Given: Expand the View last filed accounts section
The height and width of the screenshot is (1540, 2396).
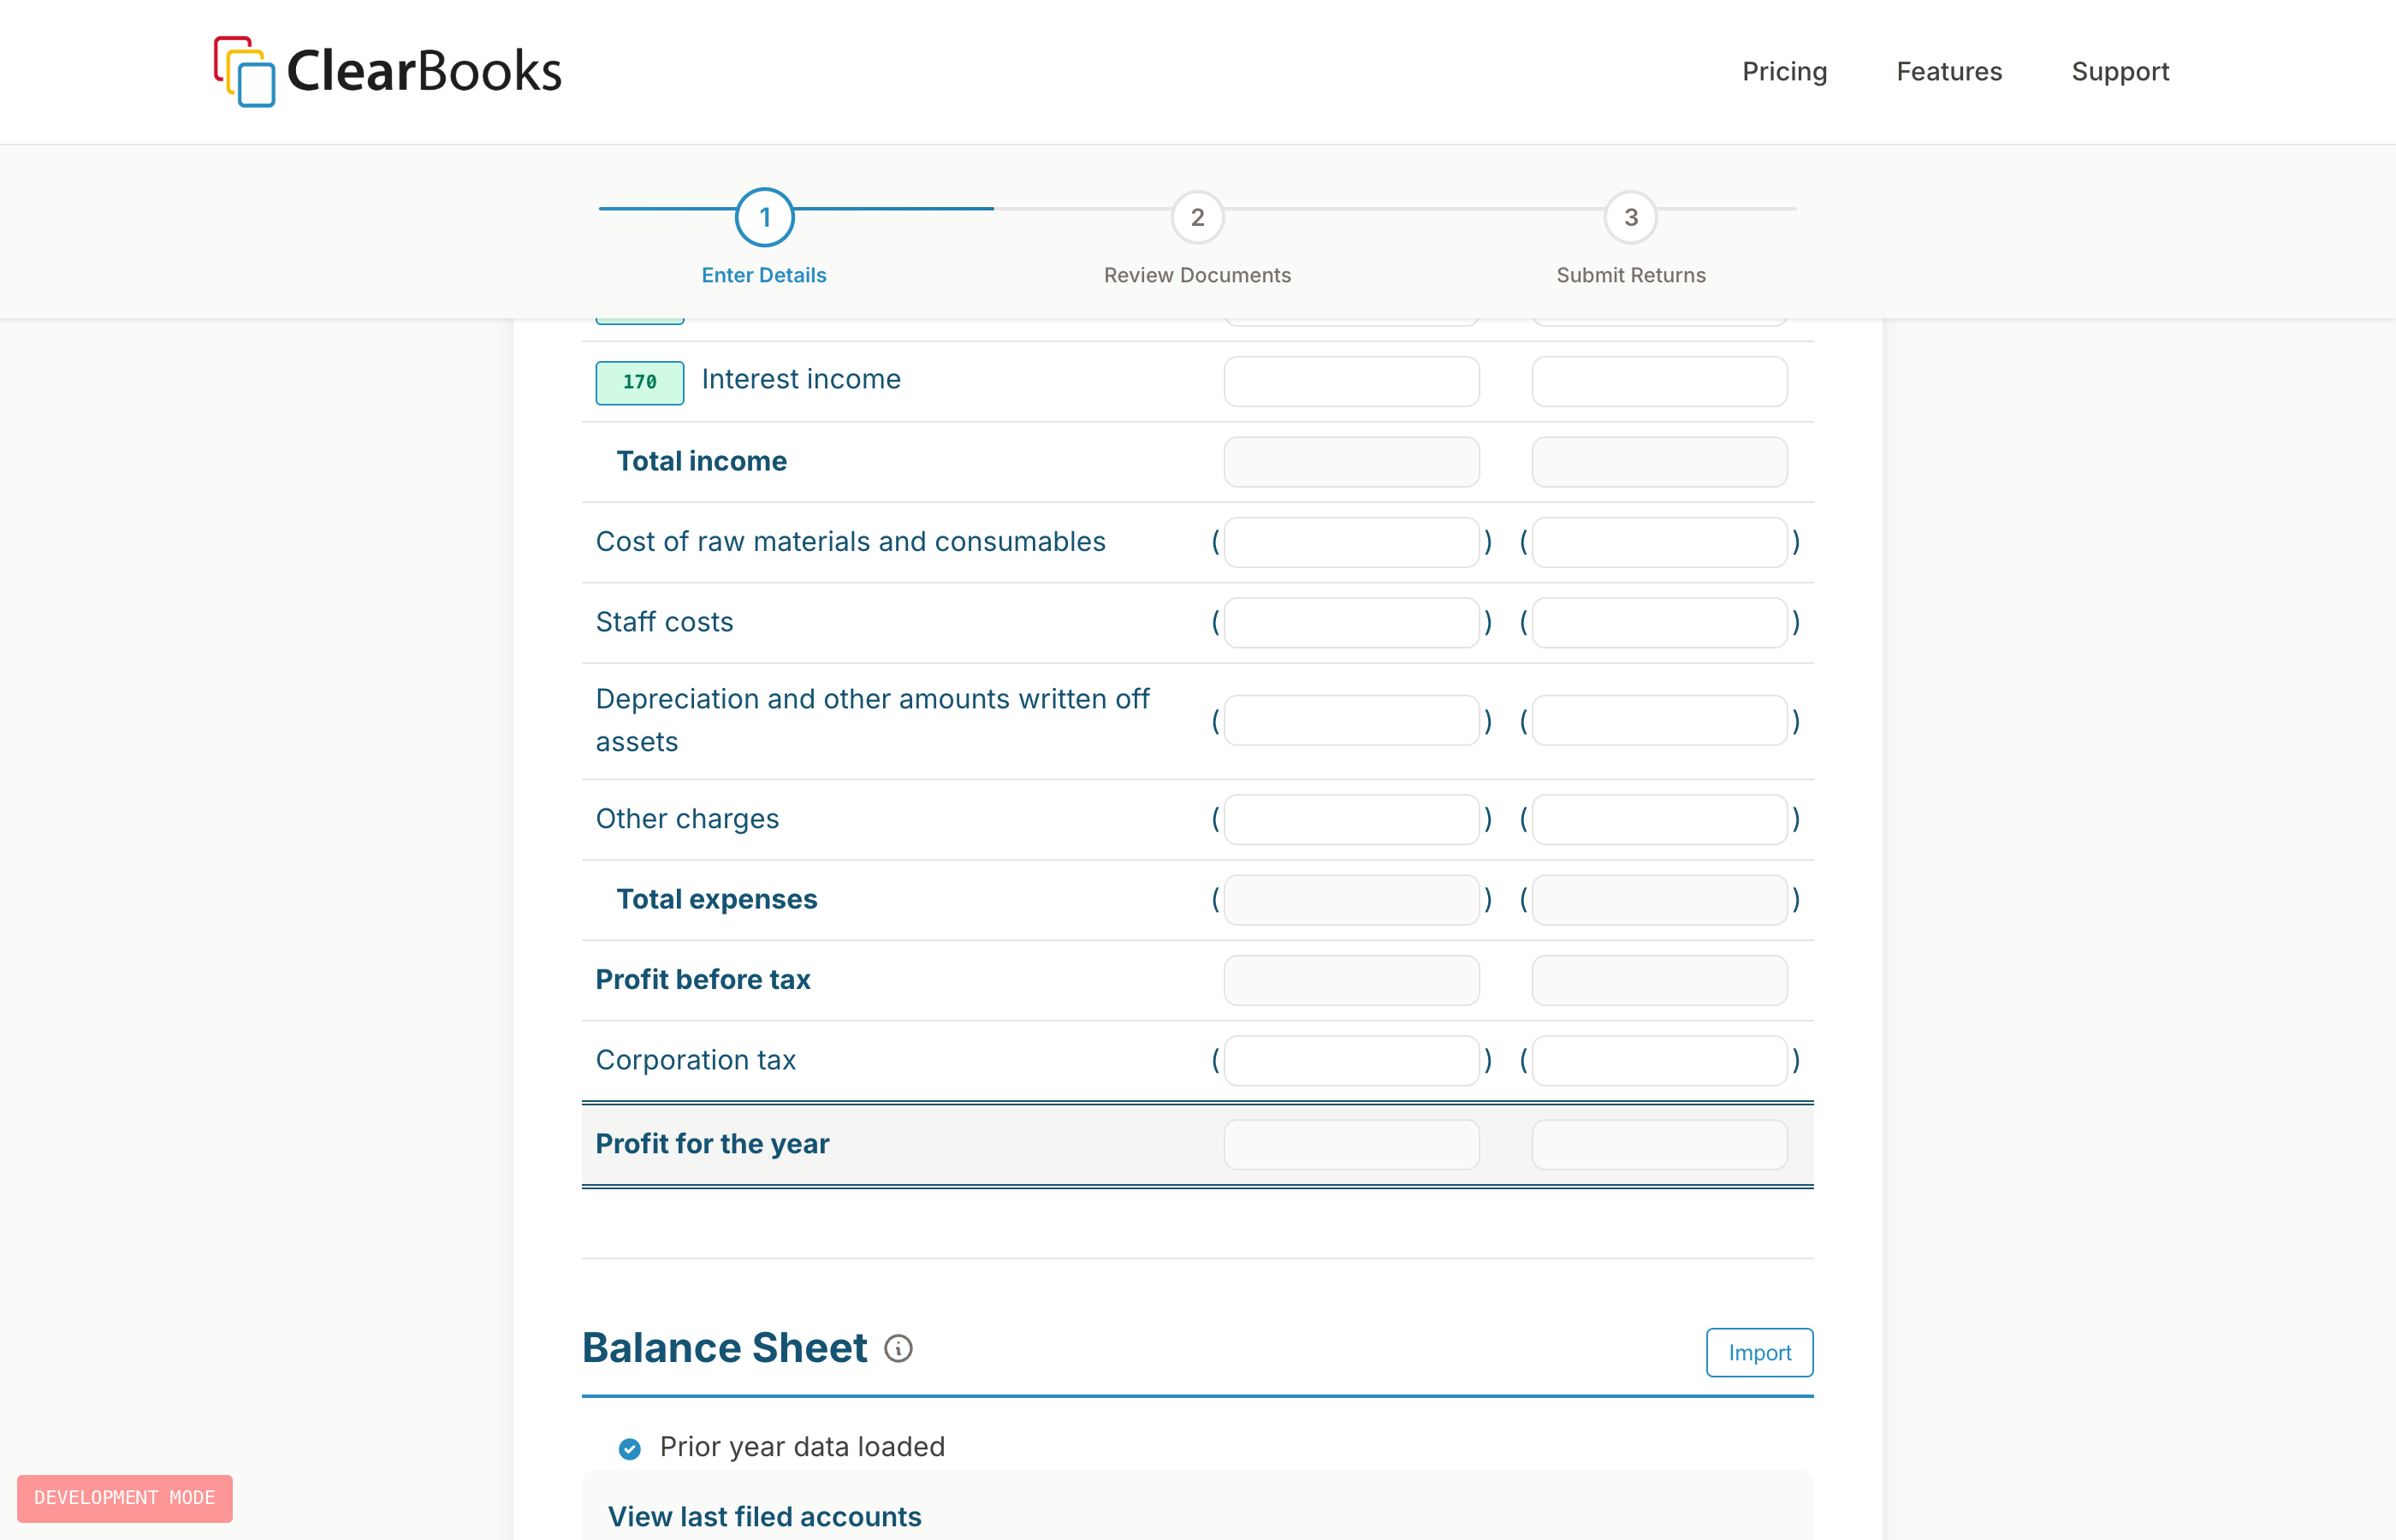Looking at the screenshot, I should point(764,1516).
